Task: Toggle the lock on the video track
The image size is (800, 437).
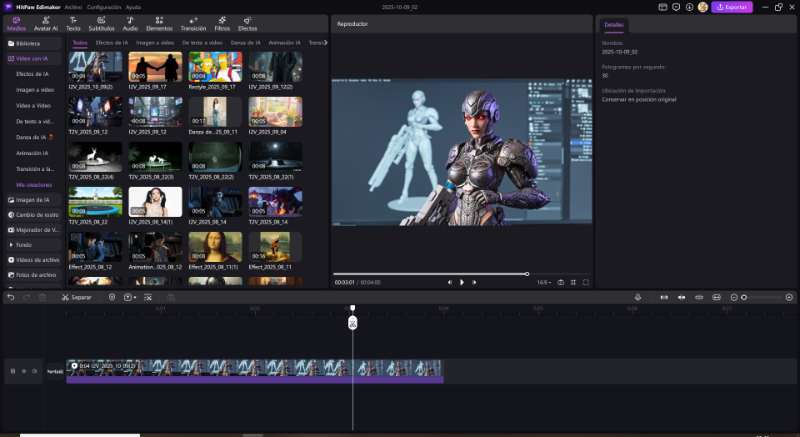Action: (x=12, y=371)
